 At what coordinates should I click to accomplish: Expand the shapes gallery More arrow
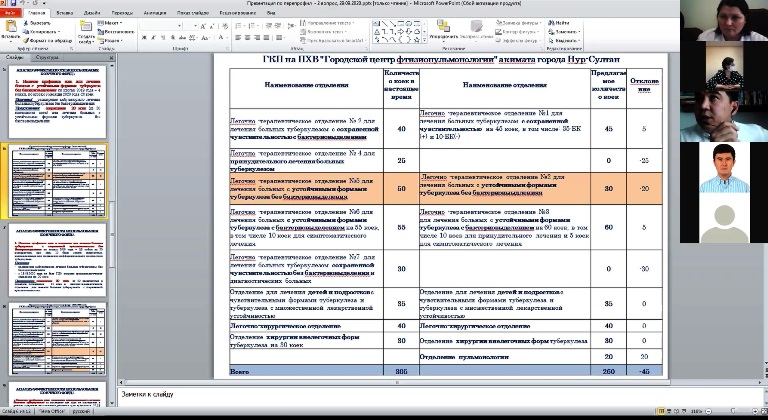click(425, 40)
